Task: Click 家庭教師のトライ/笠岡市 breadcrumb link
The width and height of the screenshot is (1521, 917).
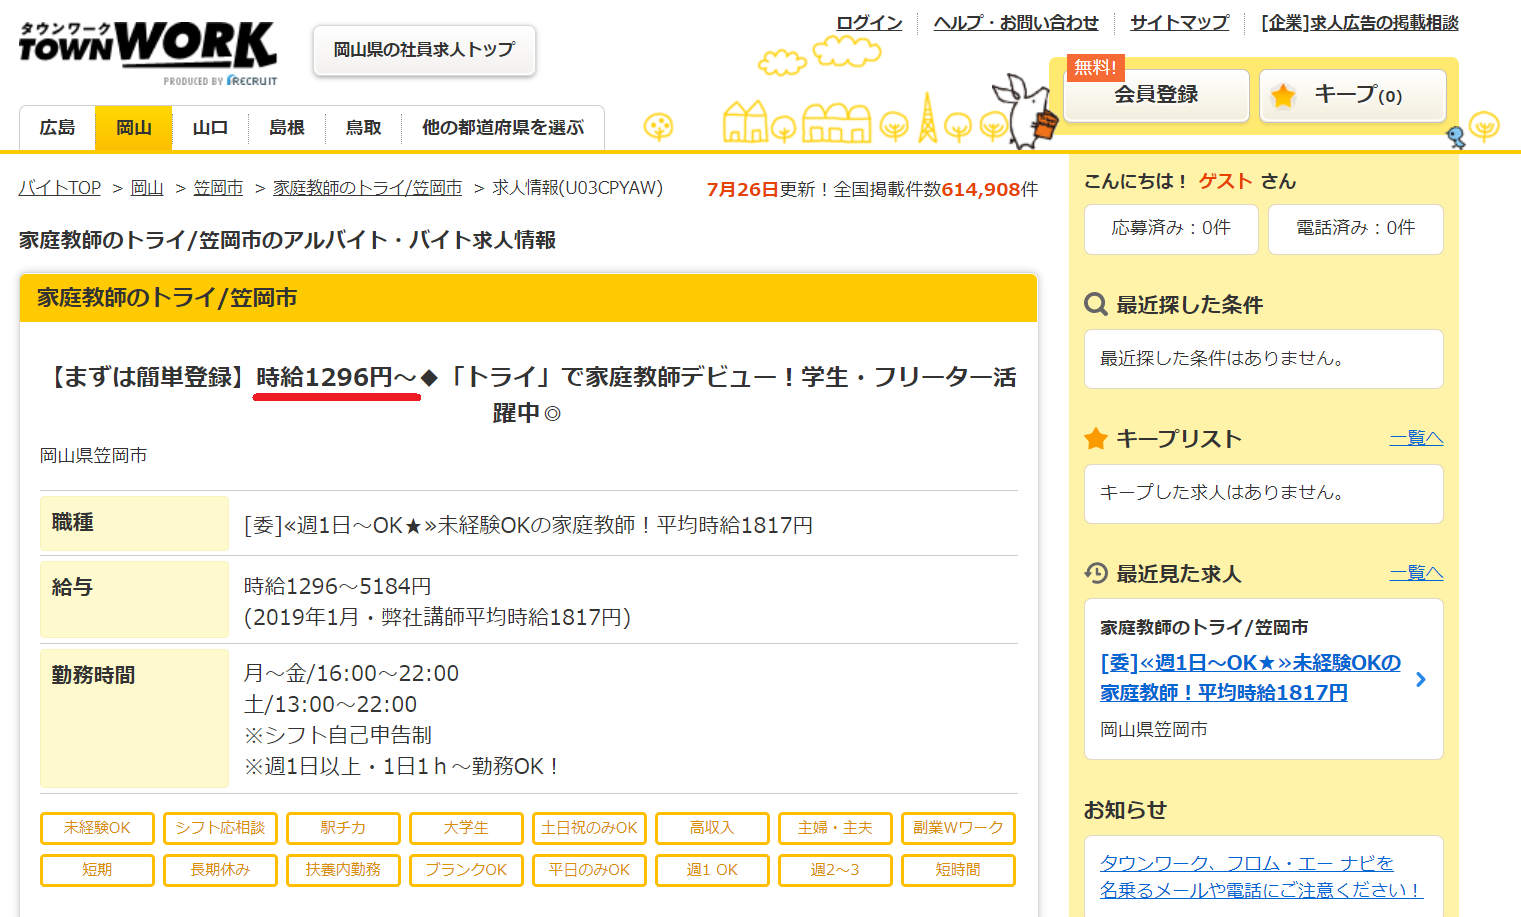Action: 367,188
